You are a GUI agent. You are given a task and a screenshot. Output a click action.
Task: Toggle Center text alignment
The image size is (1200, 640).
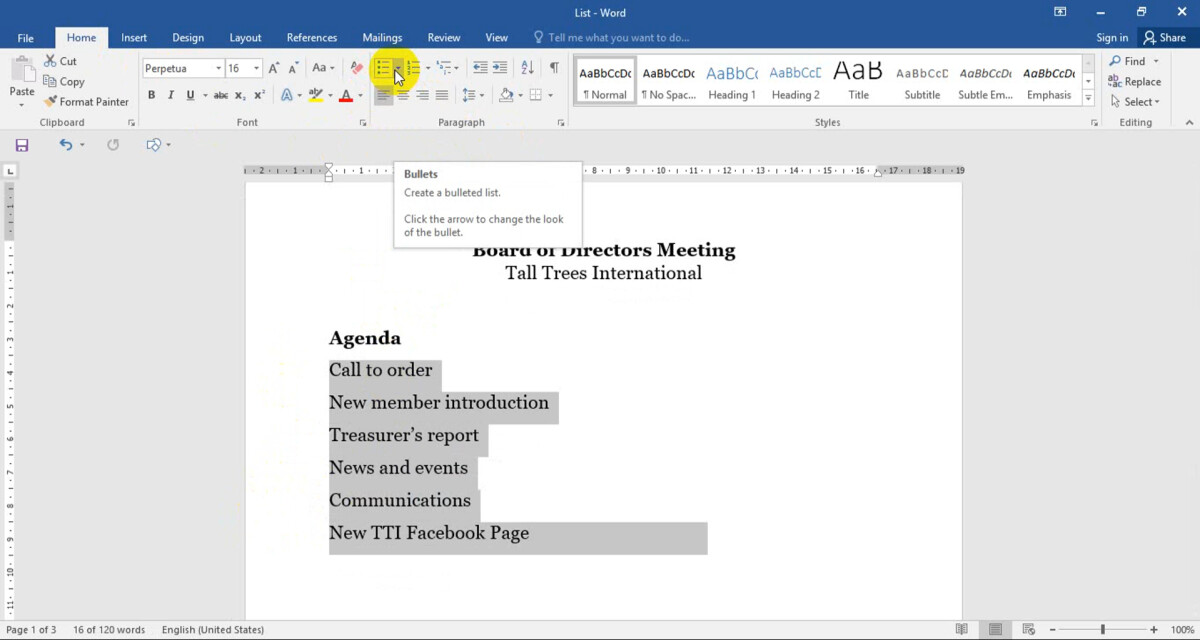click(x=403, y=95)
